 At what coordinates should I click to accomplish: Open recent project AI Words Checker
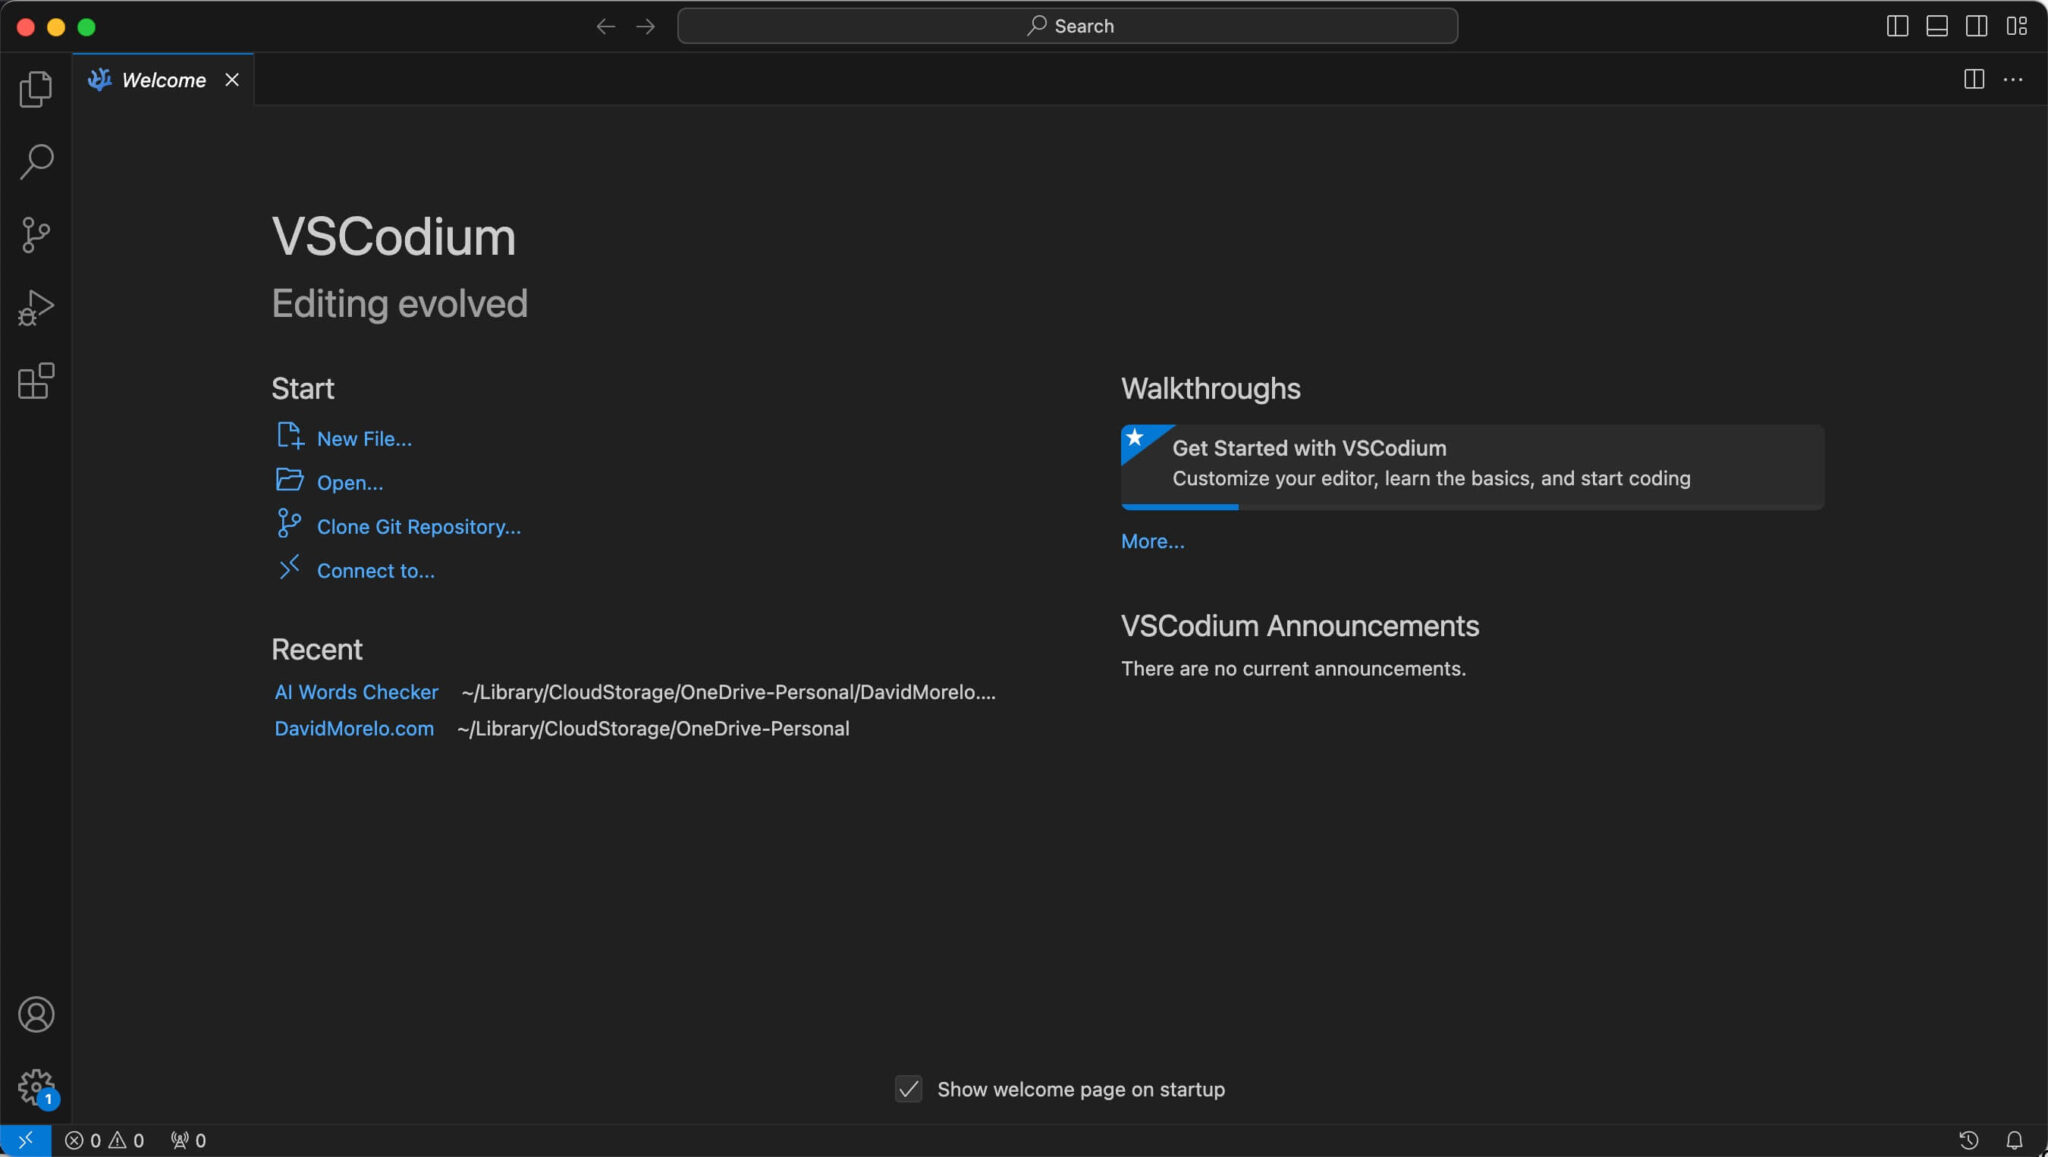[356, 691]
